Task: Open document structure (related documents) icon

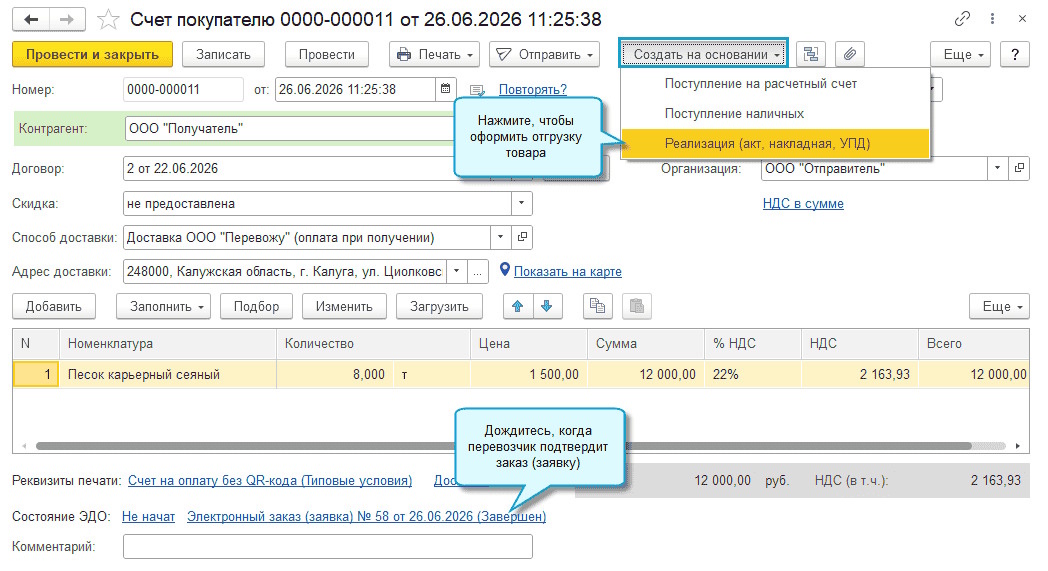Action: tap(811, 54)
